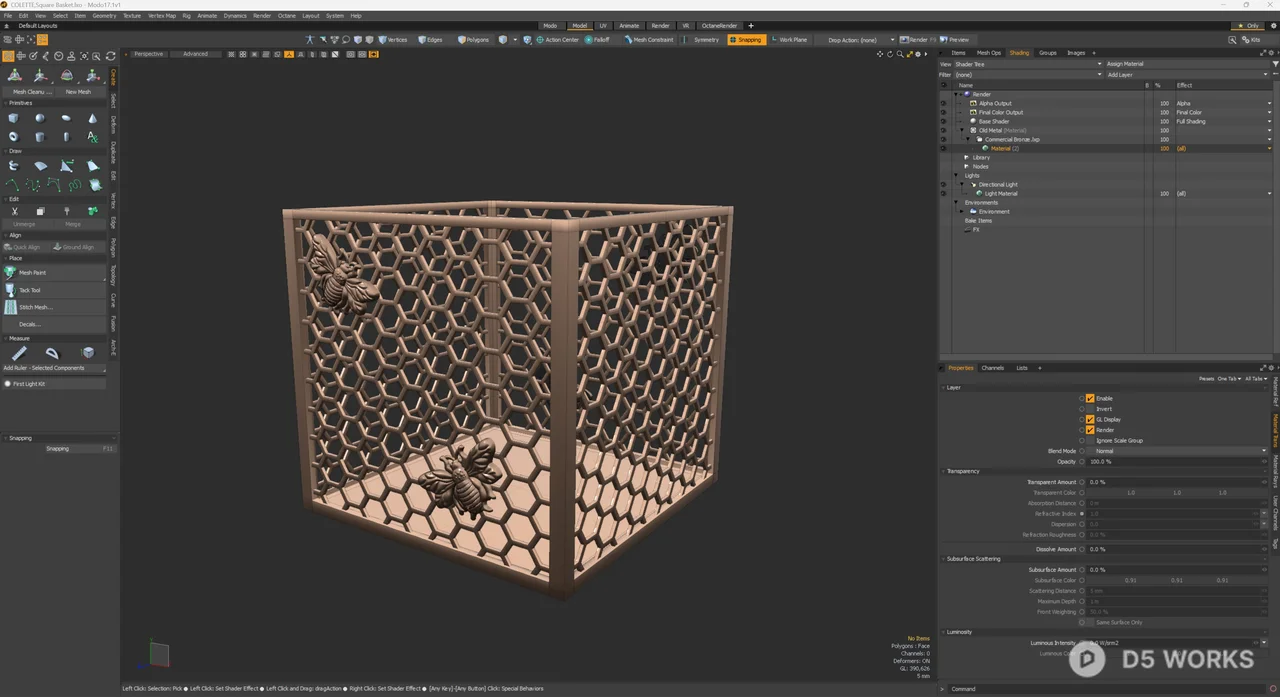
Task: Toggle visibility of Base Shader layer
Action: [x=943, y=121]
